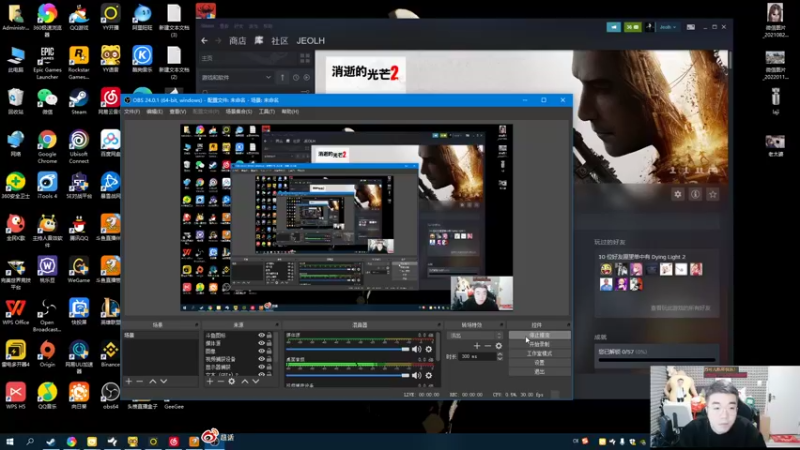Click 开始录制 button in OBS controls
Screen dimensions: 800x450
(539, 344)
